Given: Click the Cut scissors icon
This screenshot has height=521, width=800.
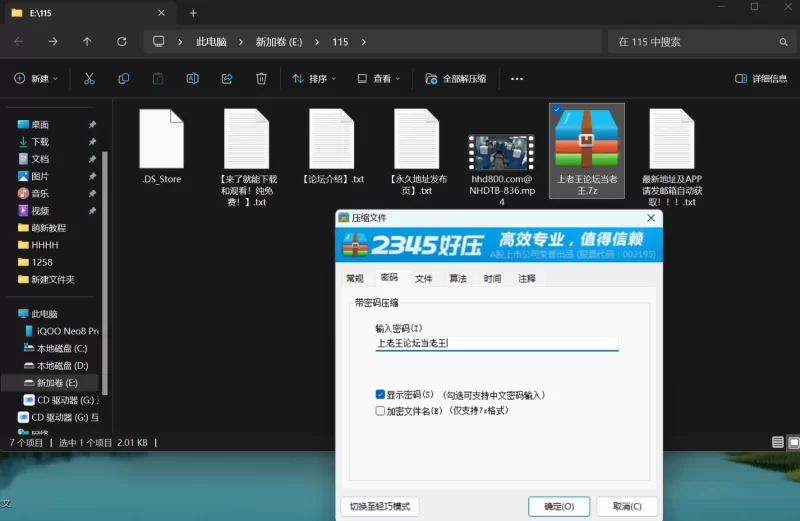Looking at the screenshot, I should pyautogui.click(x=89, y=79).
